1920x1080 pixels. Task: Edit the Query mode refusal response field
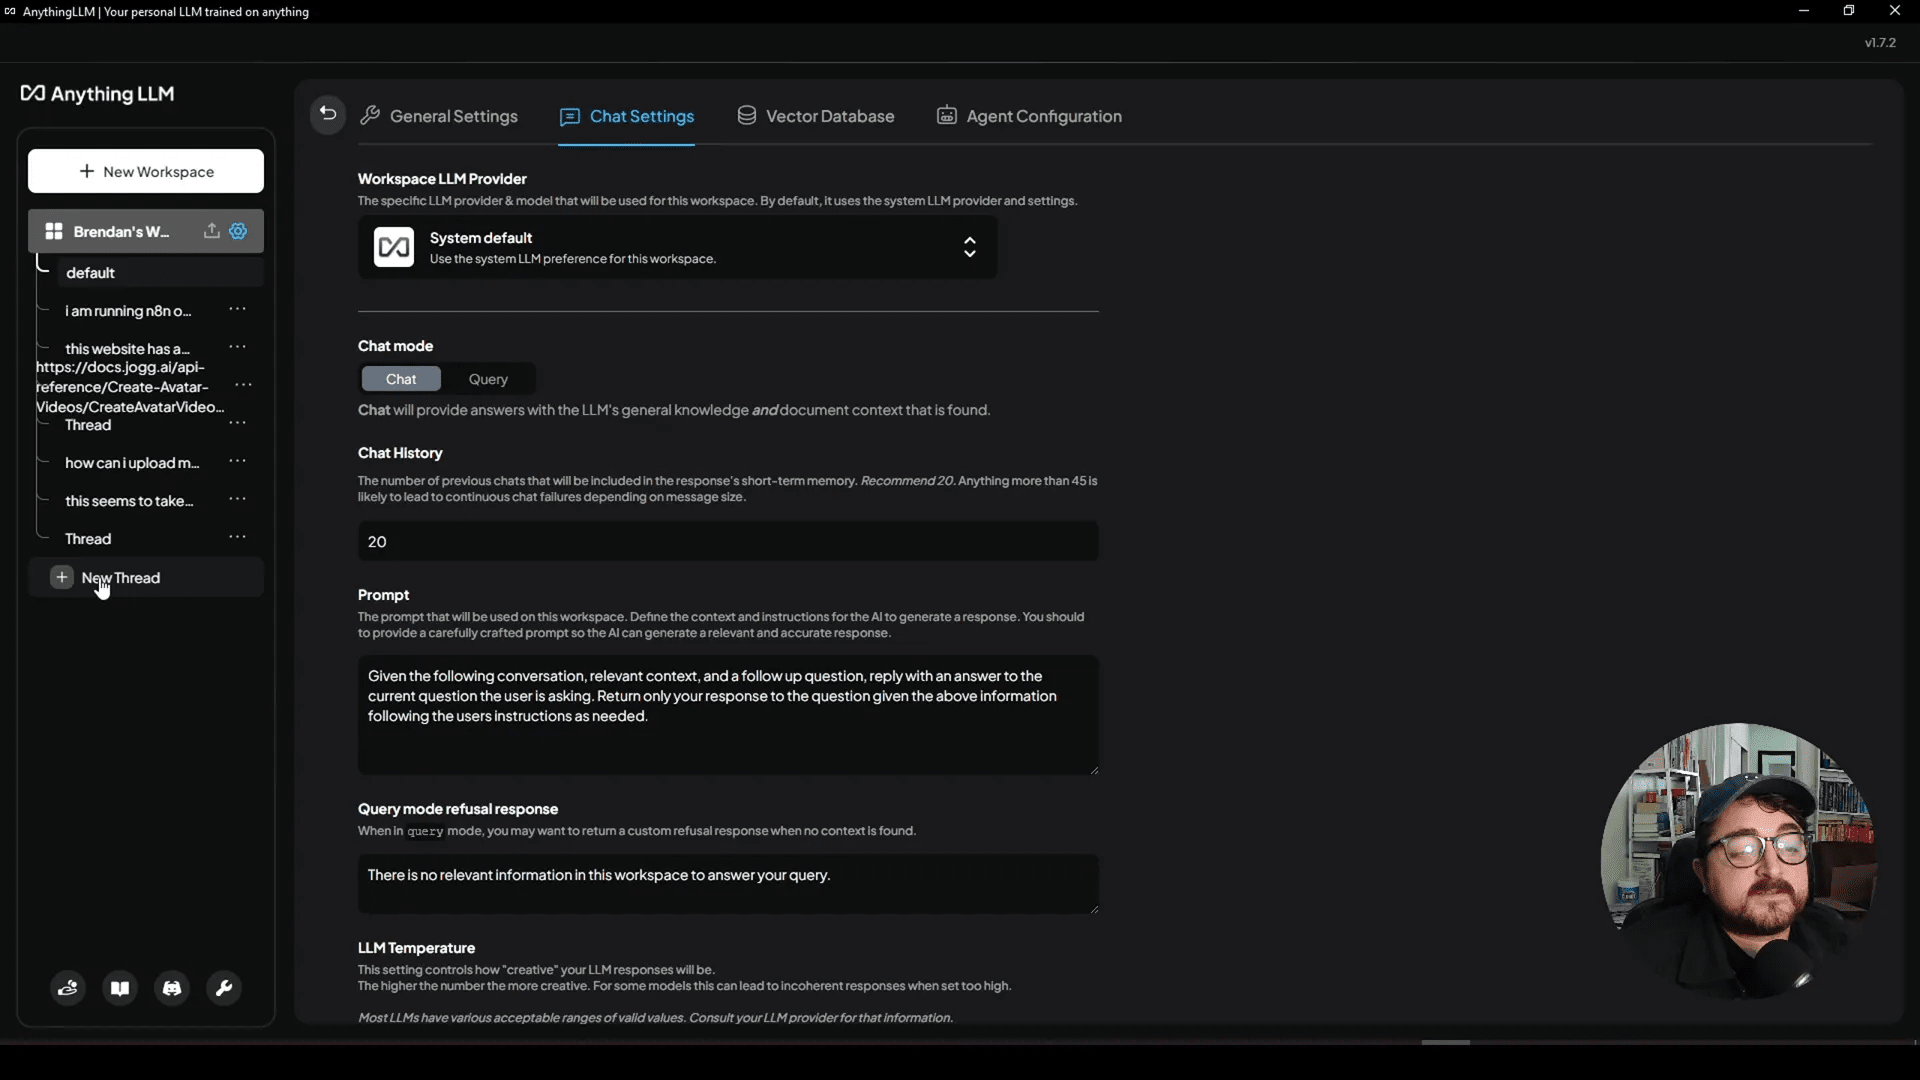click(x=728, y=883)
